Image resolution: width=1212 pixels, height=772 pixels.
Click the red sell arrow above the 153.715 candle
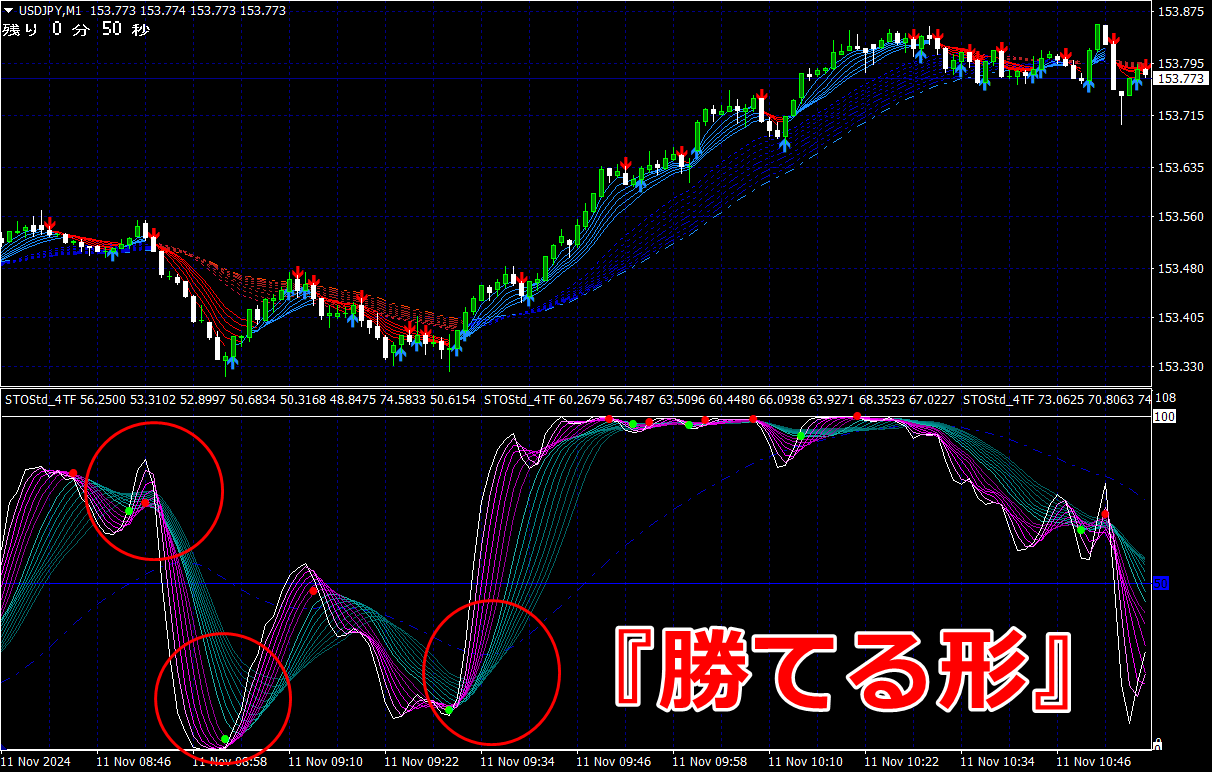coord(762,98)
